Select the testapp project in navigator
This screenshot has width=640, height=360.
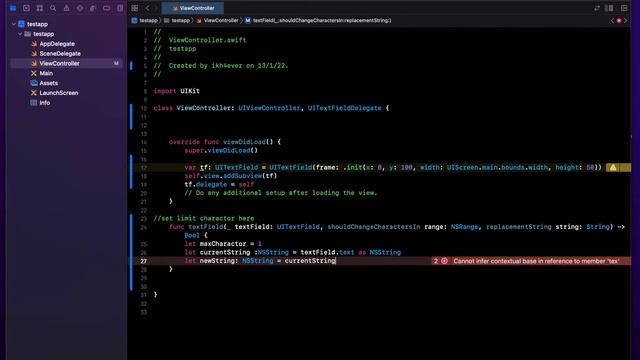point(37,24)
